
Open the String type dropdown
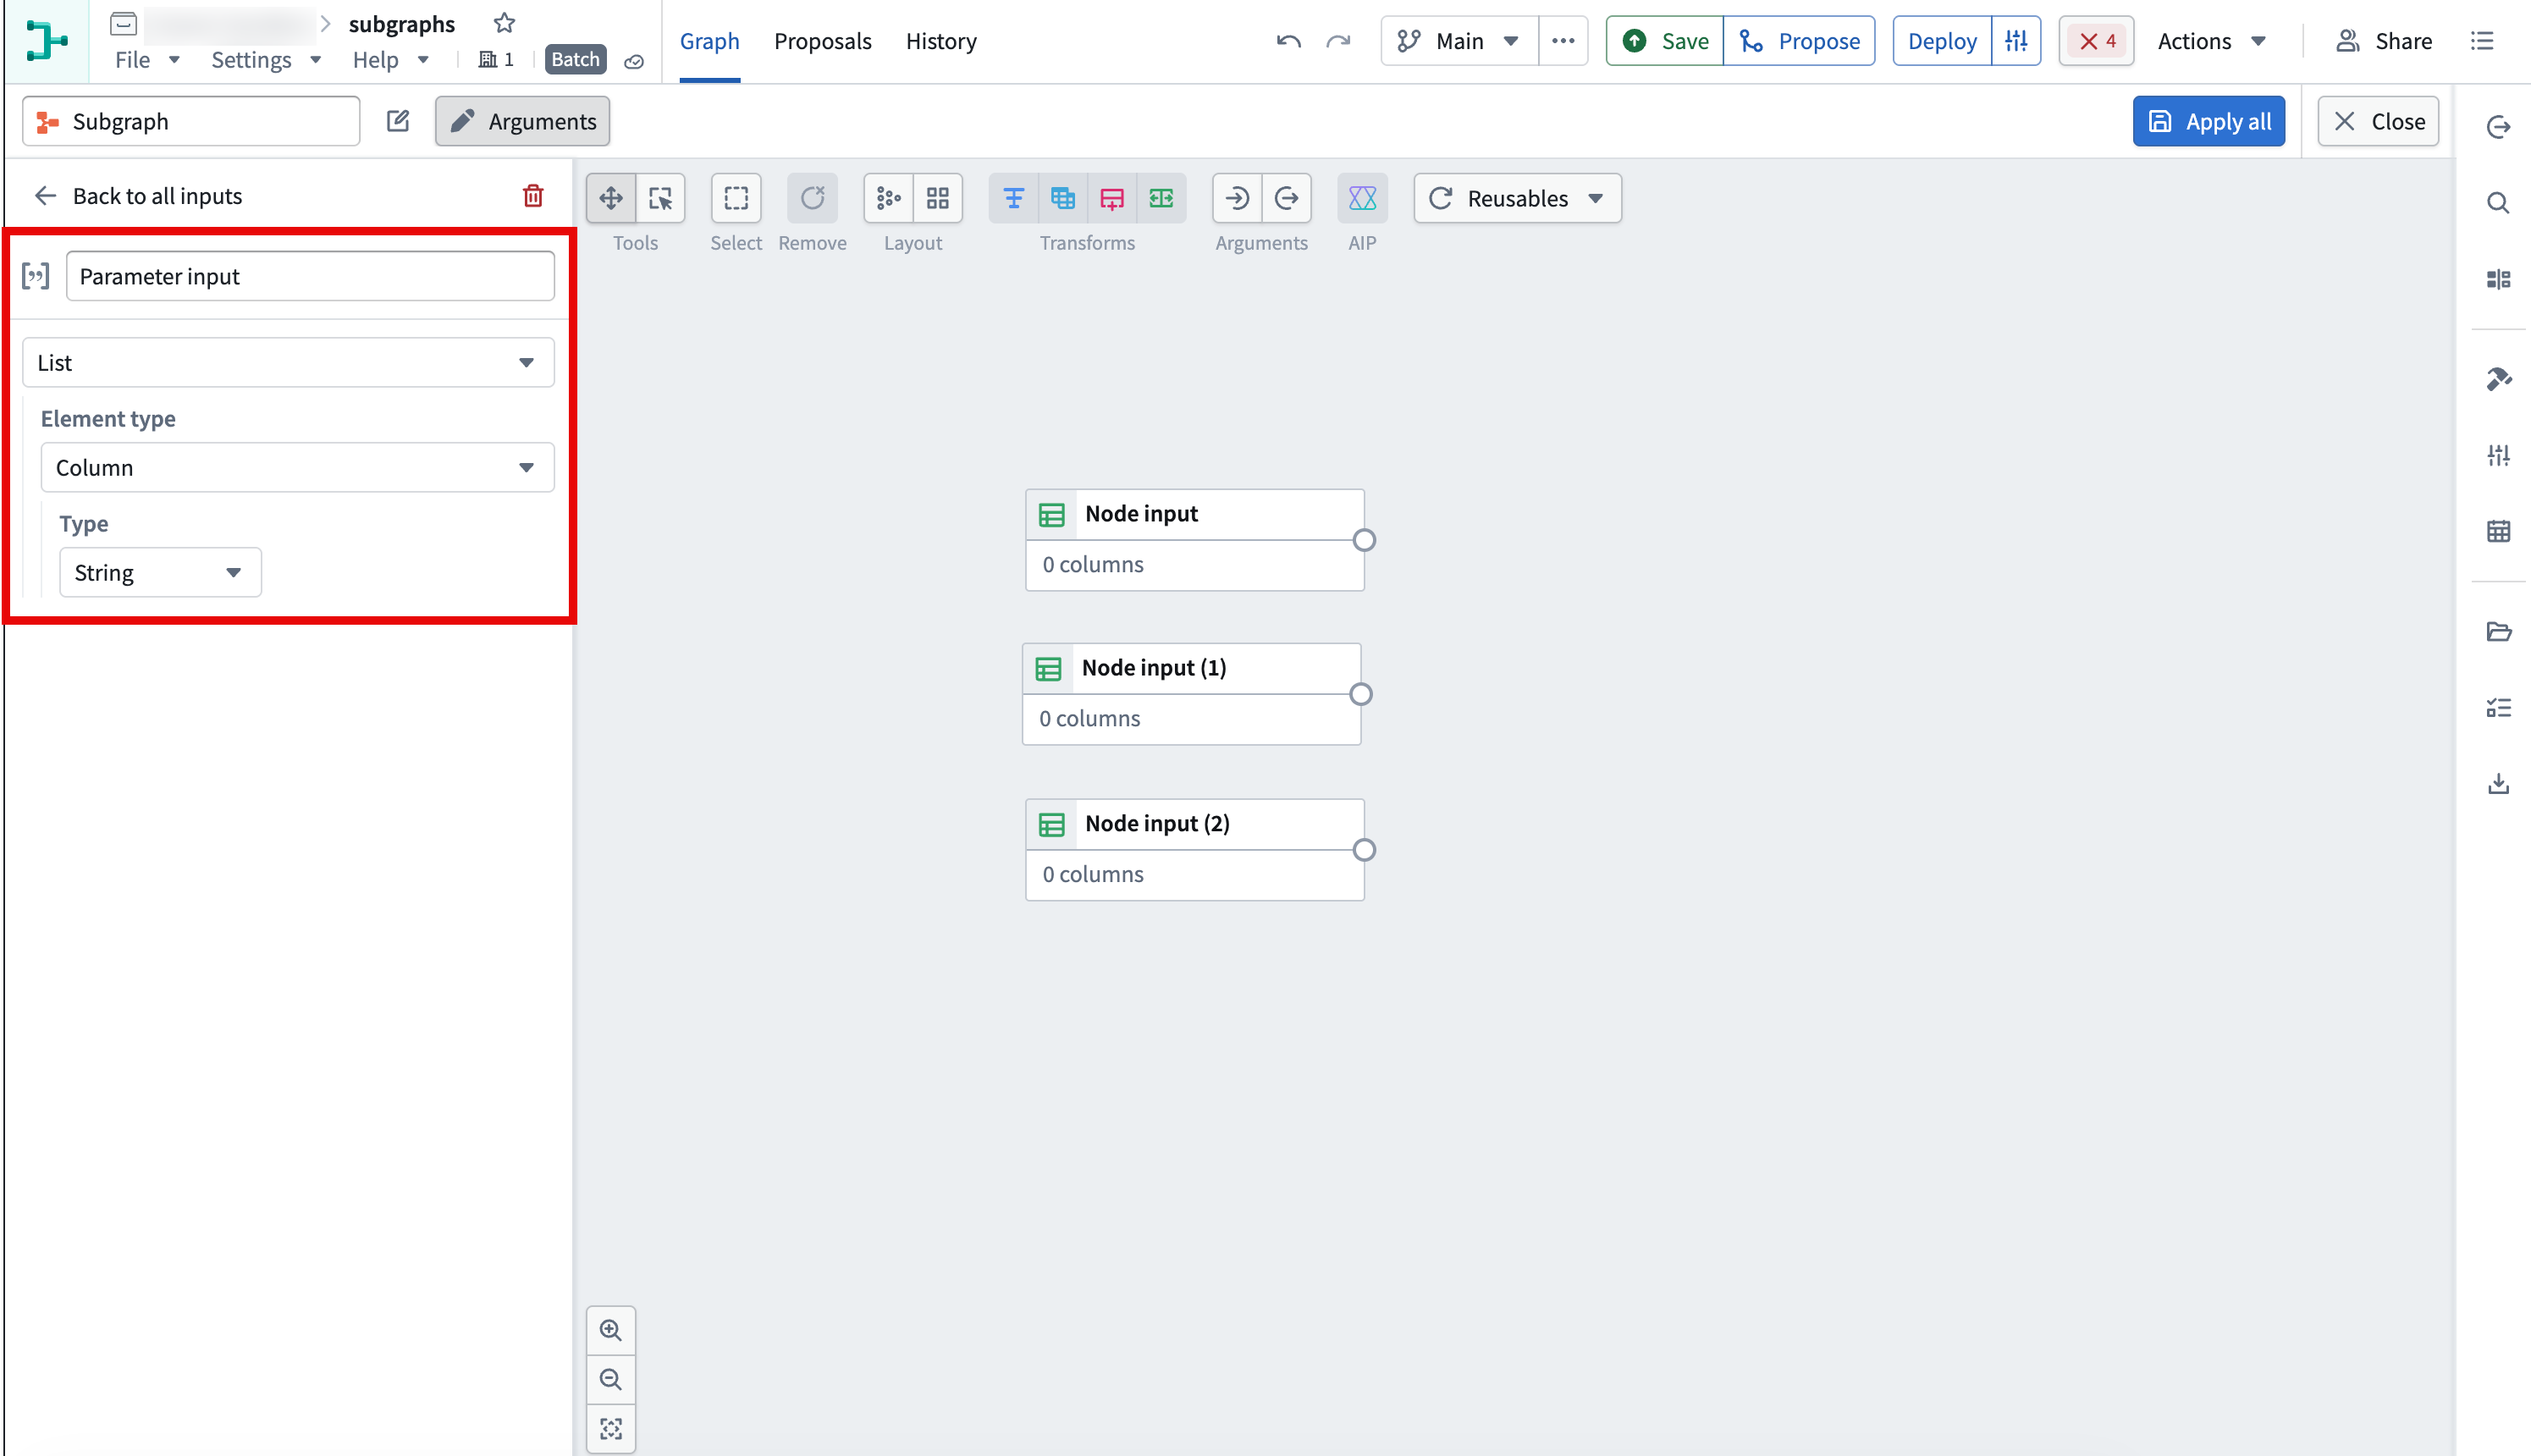pos(160,572)
